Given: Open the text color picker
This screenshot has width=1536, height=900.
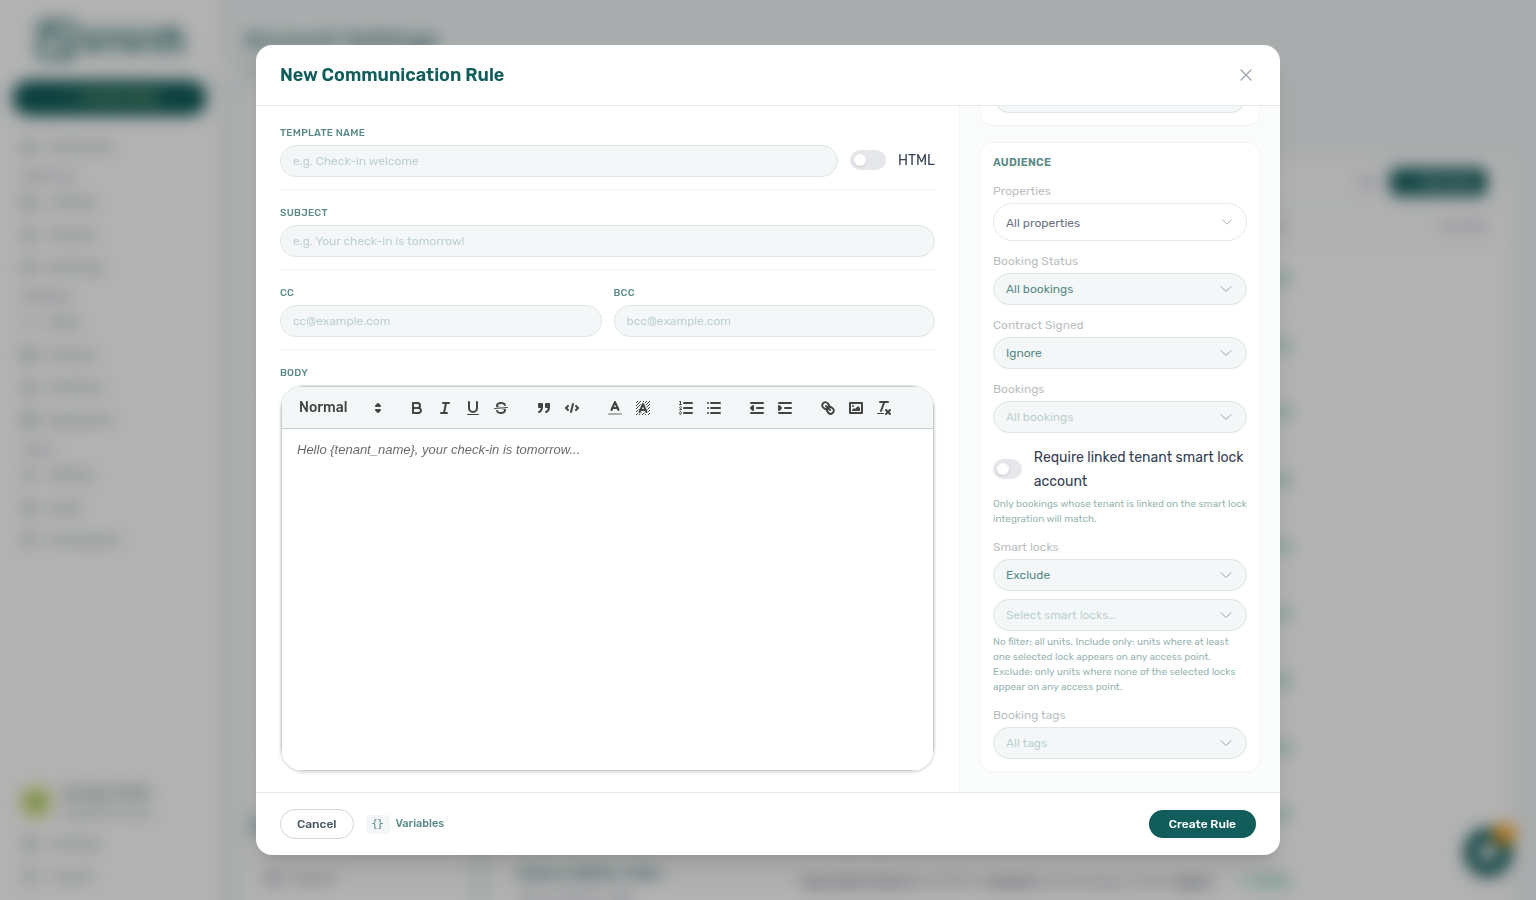Looking at the screenshot, I should click(615, 408).
